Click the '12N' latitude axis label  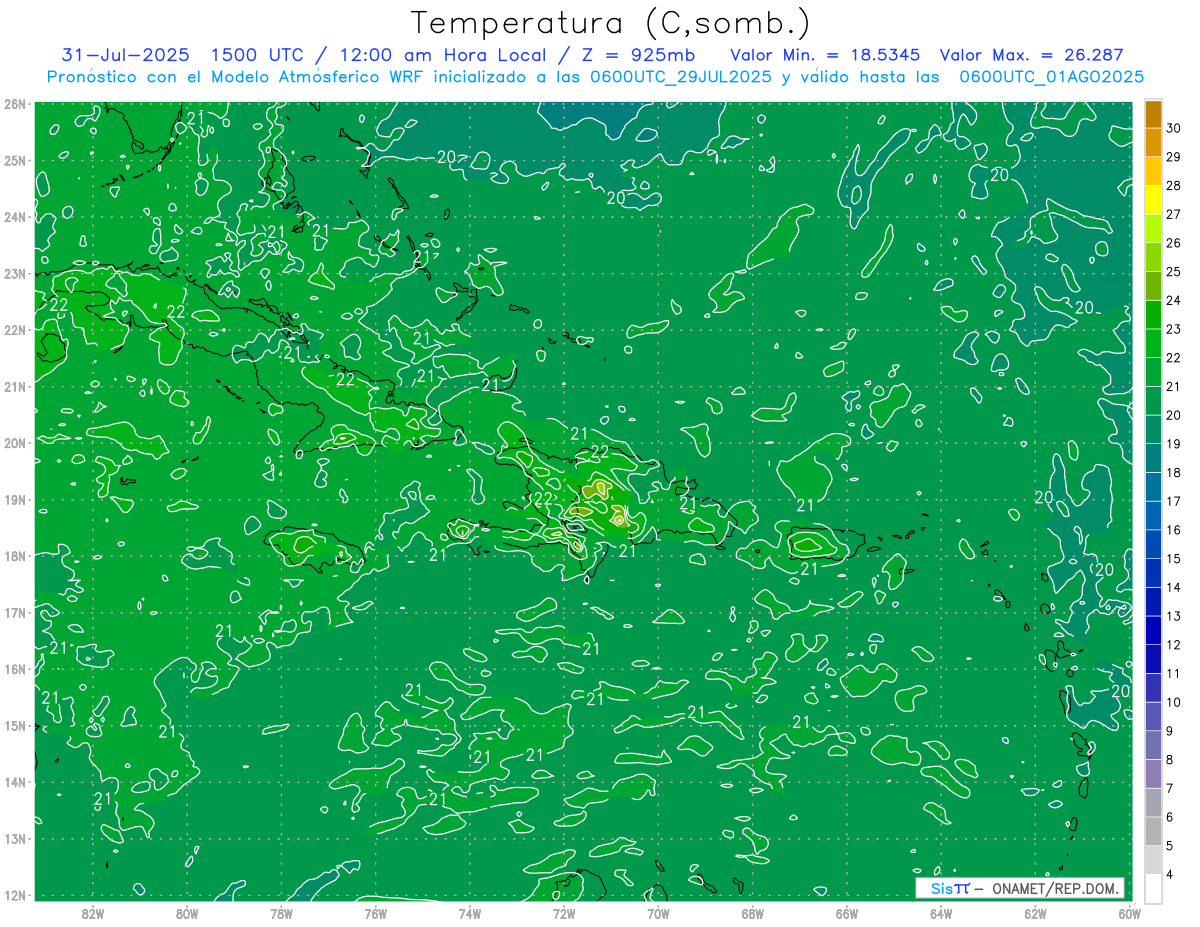[x=15, y=895]
